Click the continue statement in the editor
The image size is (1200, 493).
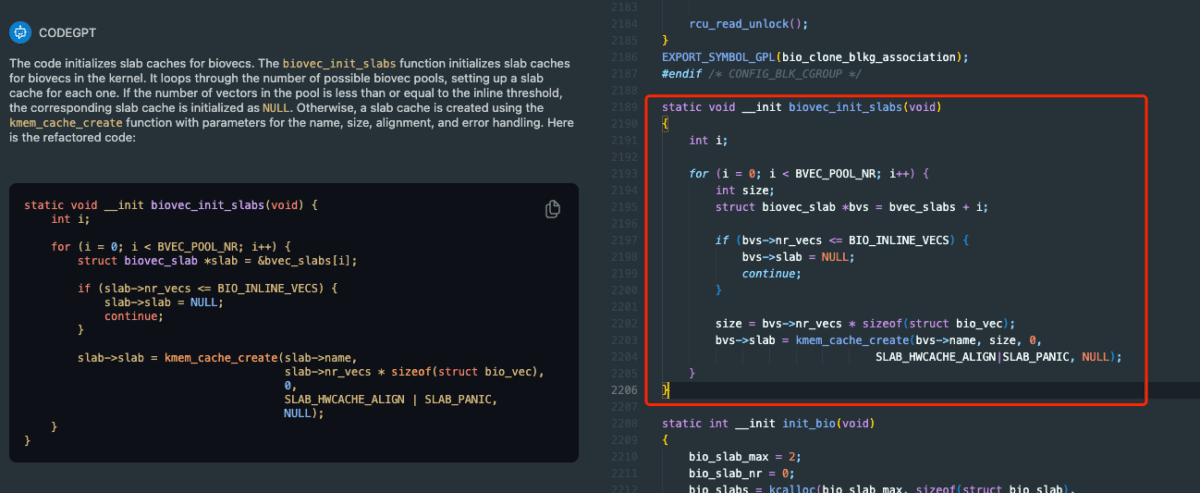[769, 273]
